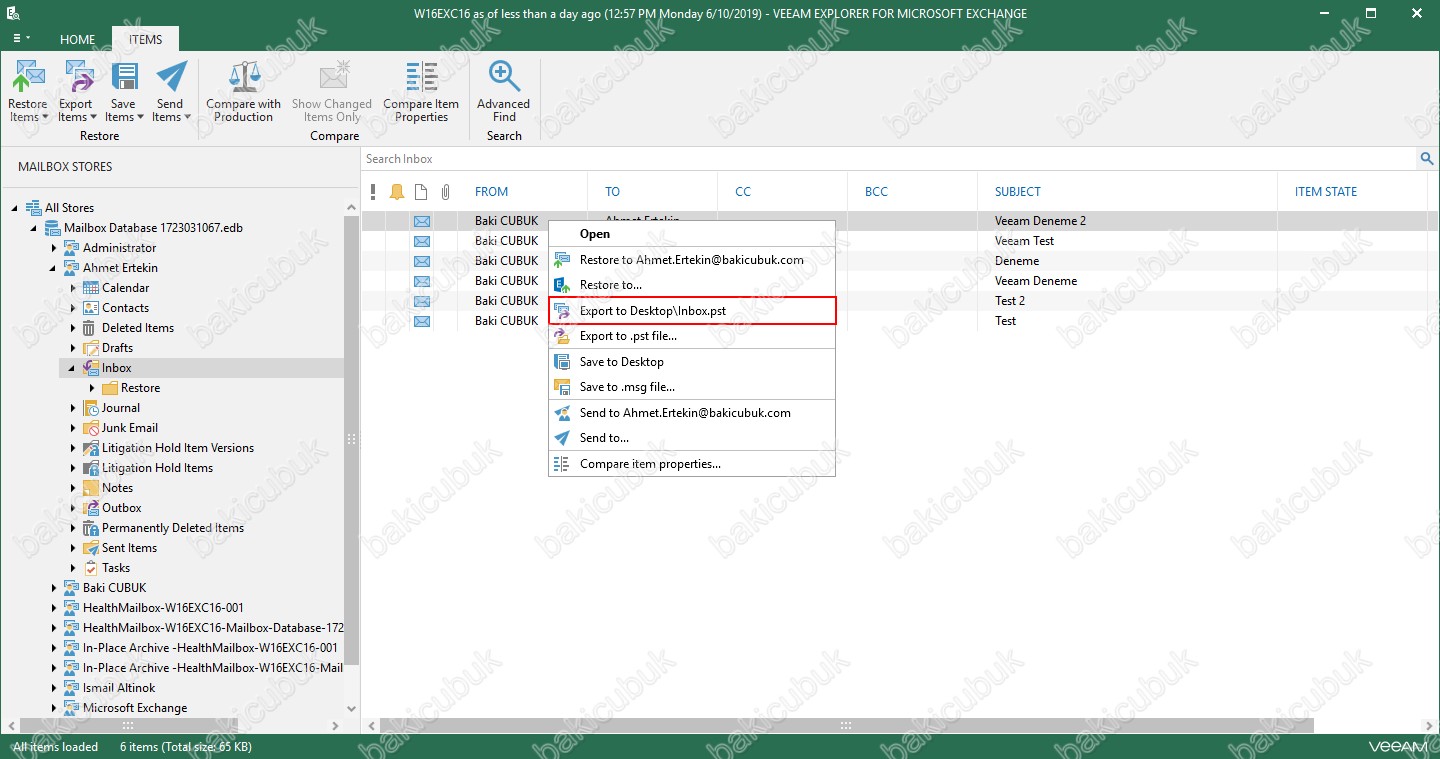
Task: Click the Export Items ribbon icon
Action: pos(77,76)
